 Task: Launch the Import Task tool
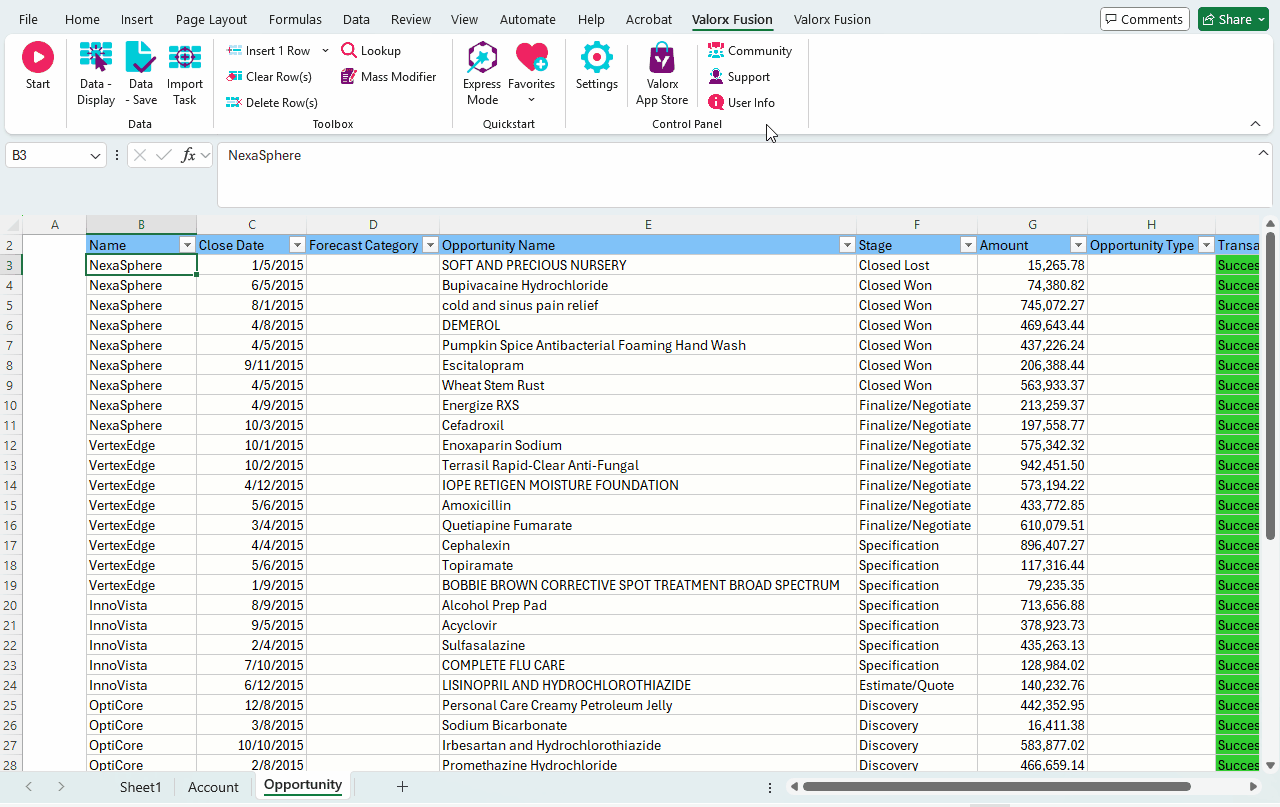185,73
